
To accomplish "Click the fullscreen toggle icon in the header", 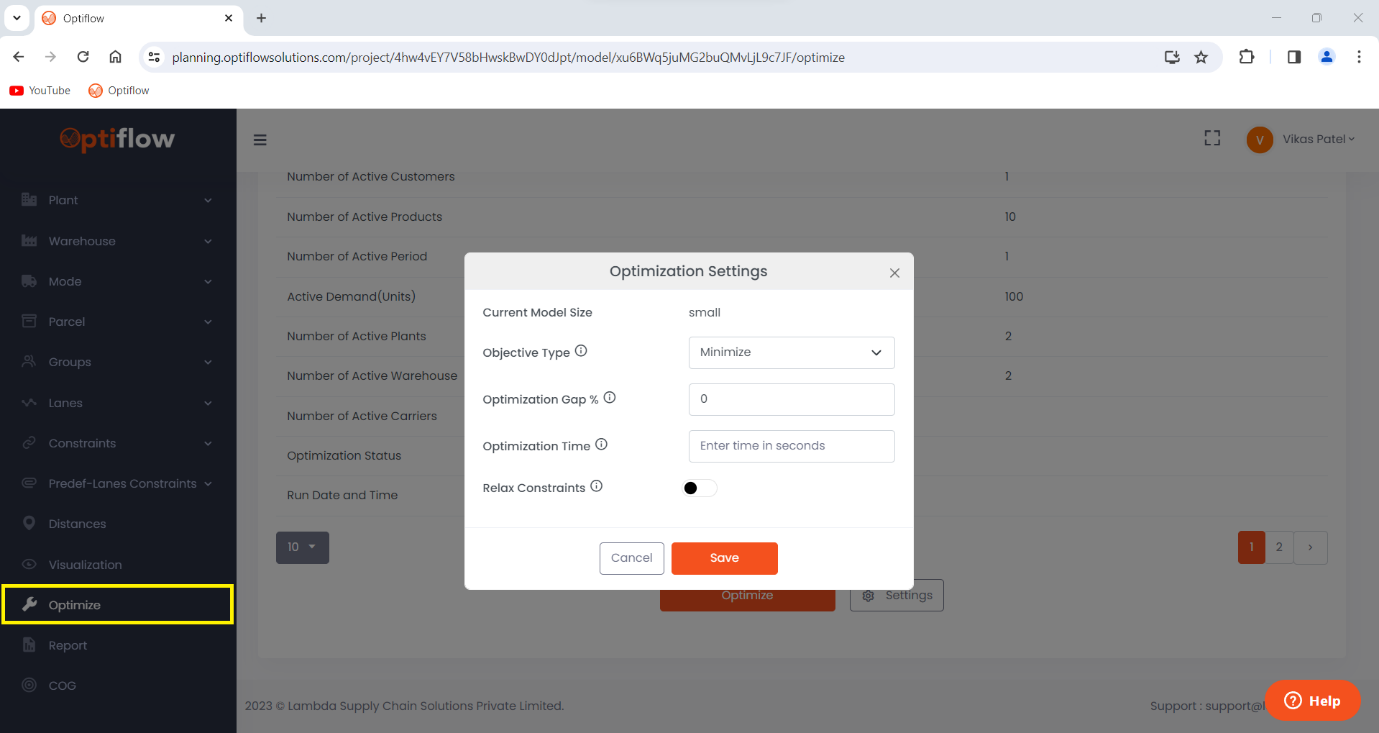I will tap(1212, 138).
